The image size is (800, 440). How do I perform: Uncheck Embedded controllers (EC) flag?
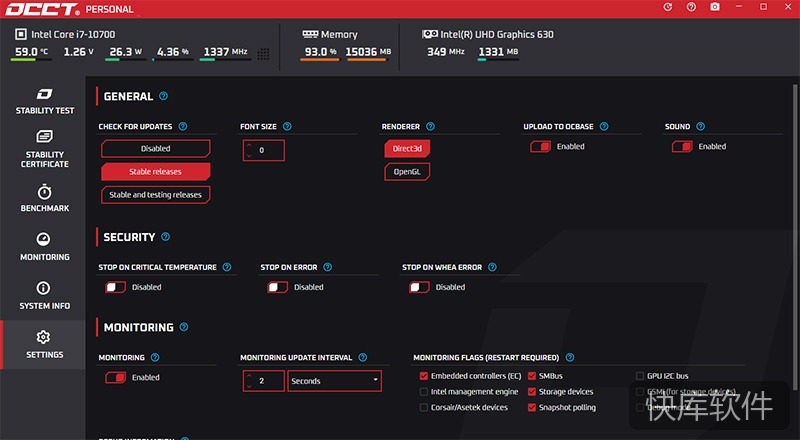423,376
